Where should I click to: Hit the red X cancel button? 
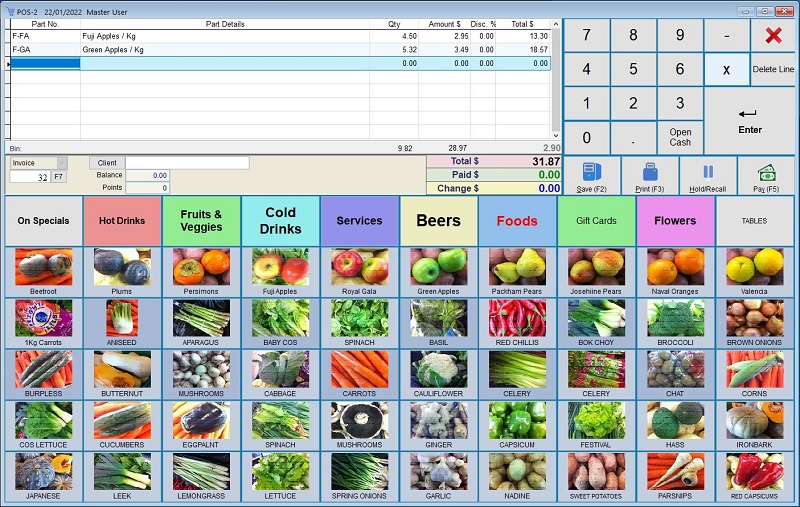click(x=772, y=35)
